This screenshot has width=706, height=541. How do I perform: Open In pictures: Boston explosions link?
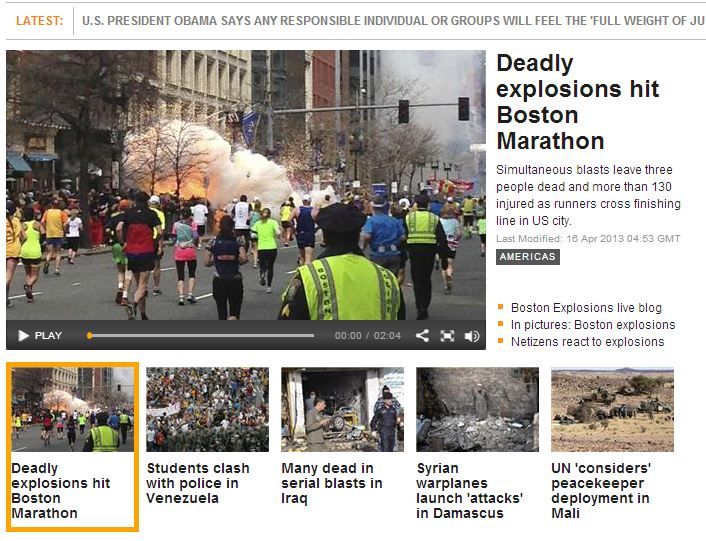(x=592, y=325)
